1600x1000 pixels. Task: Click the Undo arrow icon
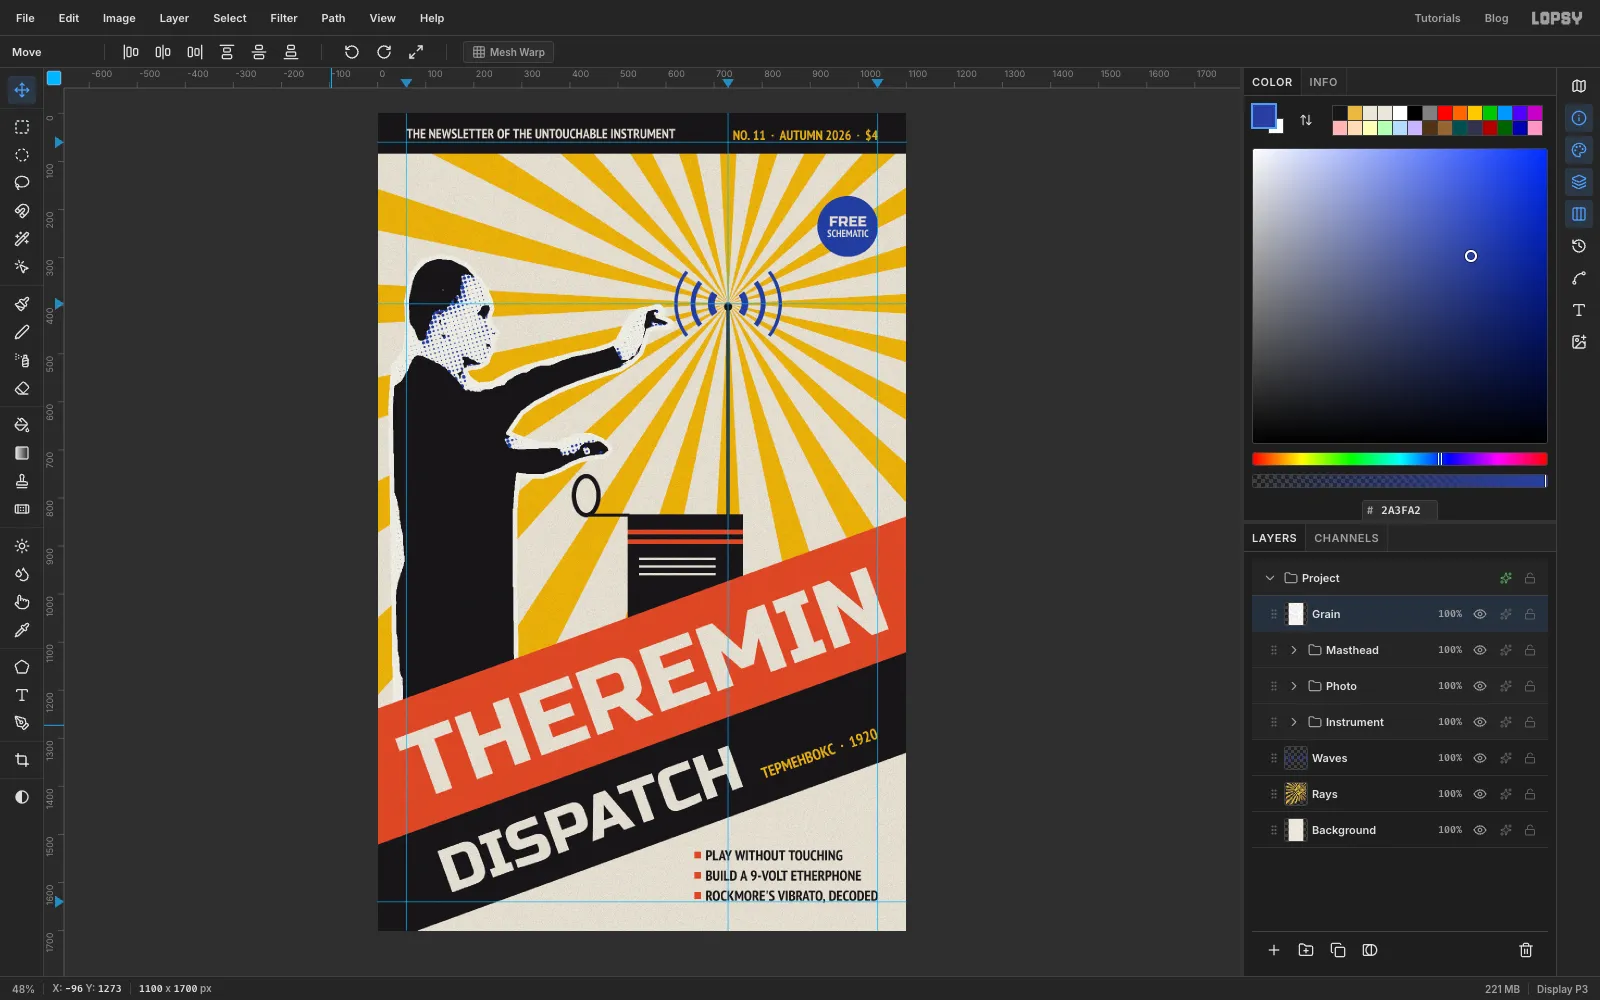[x=352, y=52]
